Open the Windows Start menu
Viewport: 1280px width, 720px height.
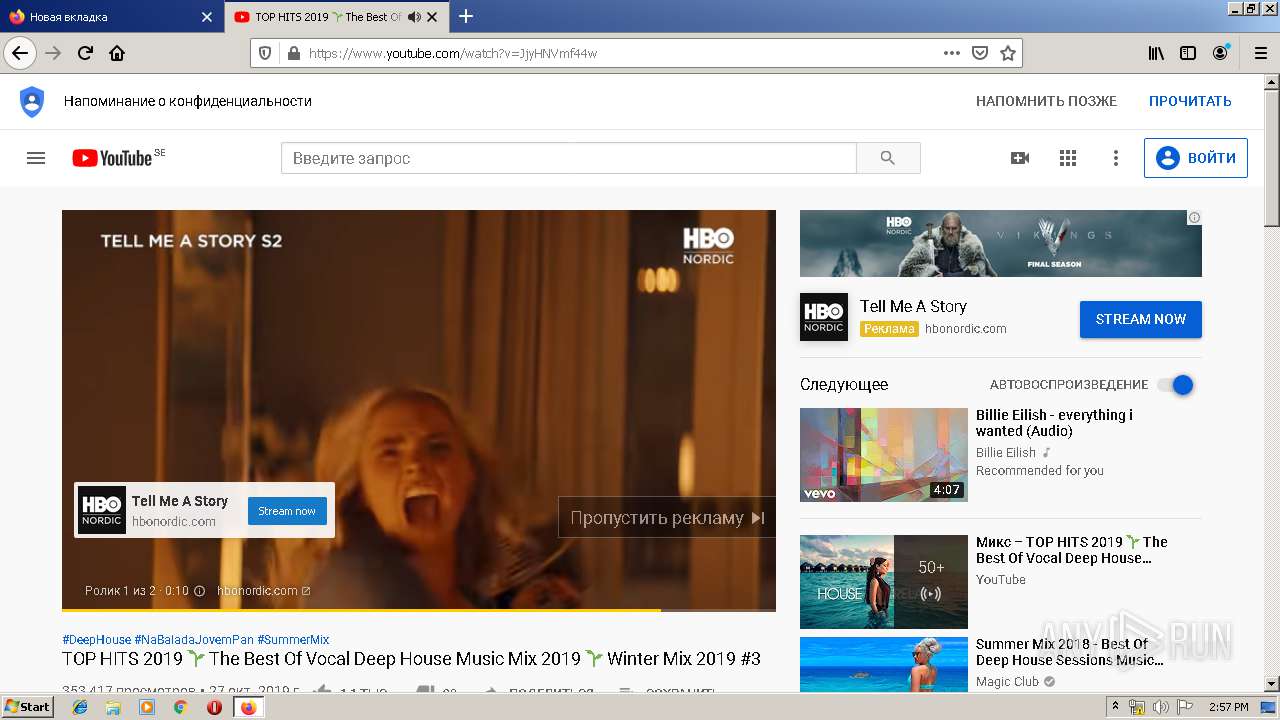pos(28,707)
